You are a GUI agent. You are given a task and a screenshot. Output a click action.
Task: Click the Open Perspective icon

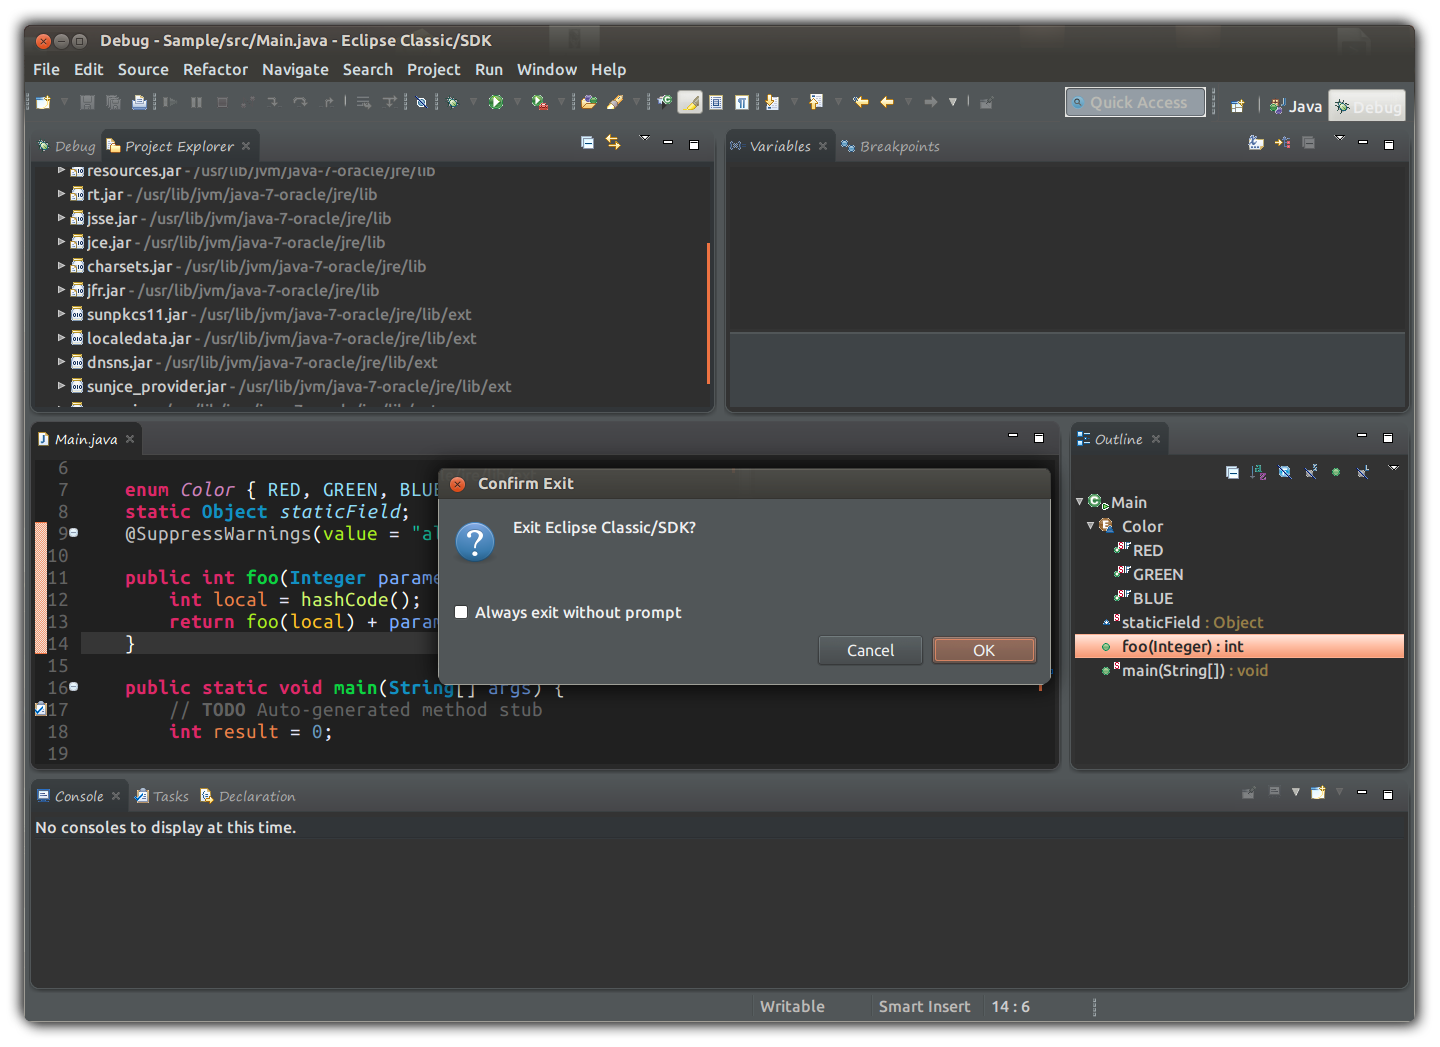(x=1237, y=106)
